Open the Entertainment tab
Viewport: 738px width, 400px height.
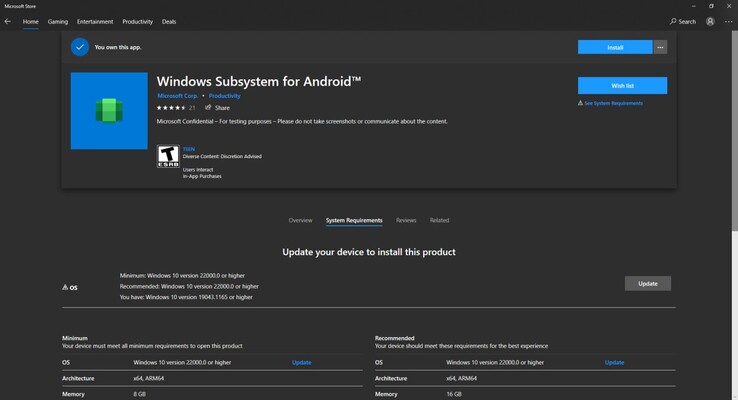pyautogui.click(x=95, y=22)
